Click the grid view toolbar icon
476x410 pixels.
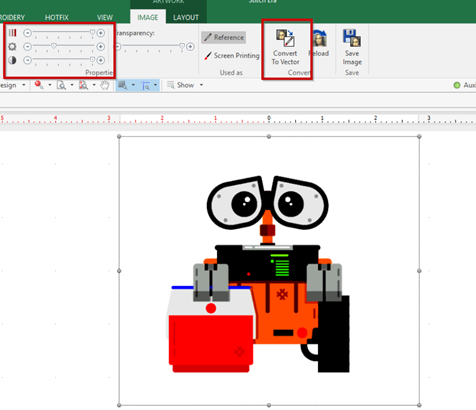pos(123,85)
